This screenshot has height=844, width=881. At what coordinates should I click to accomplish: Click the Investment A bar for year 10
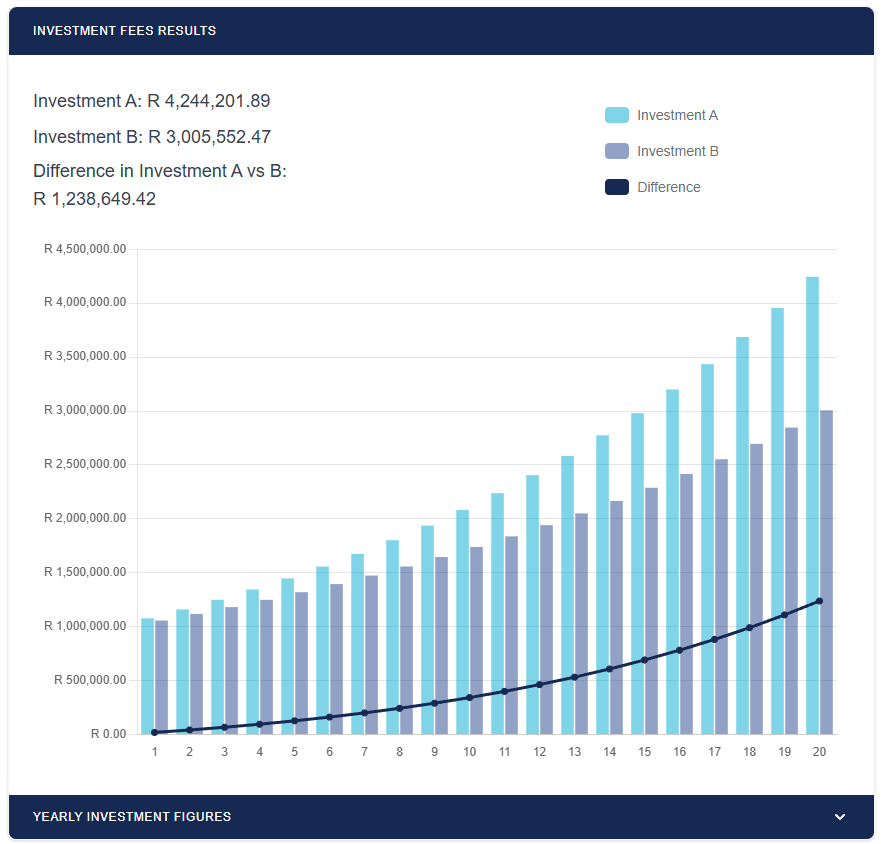[x=462, y=622]
